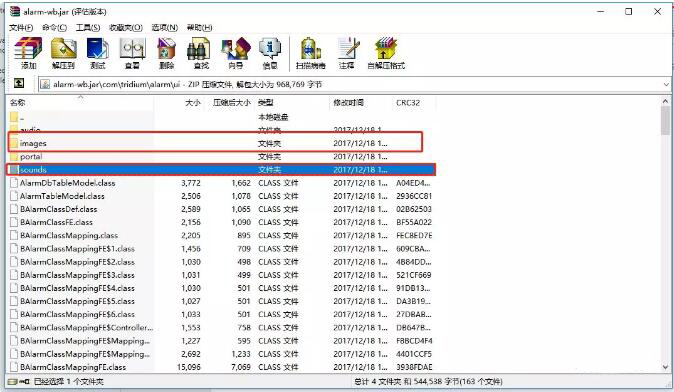Select BAlarmClassDef.class file
The width and height of the screenshot is (674, 392).
coord(221,209)
